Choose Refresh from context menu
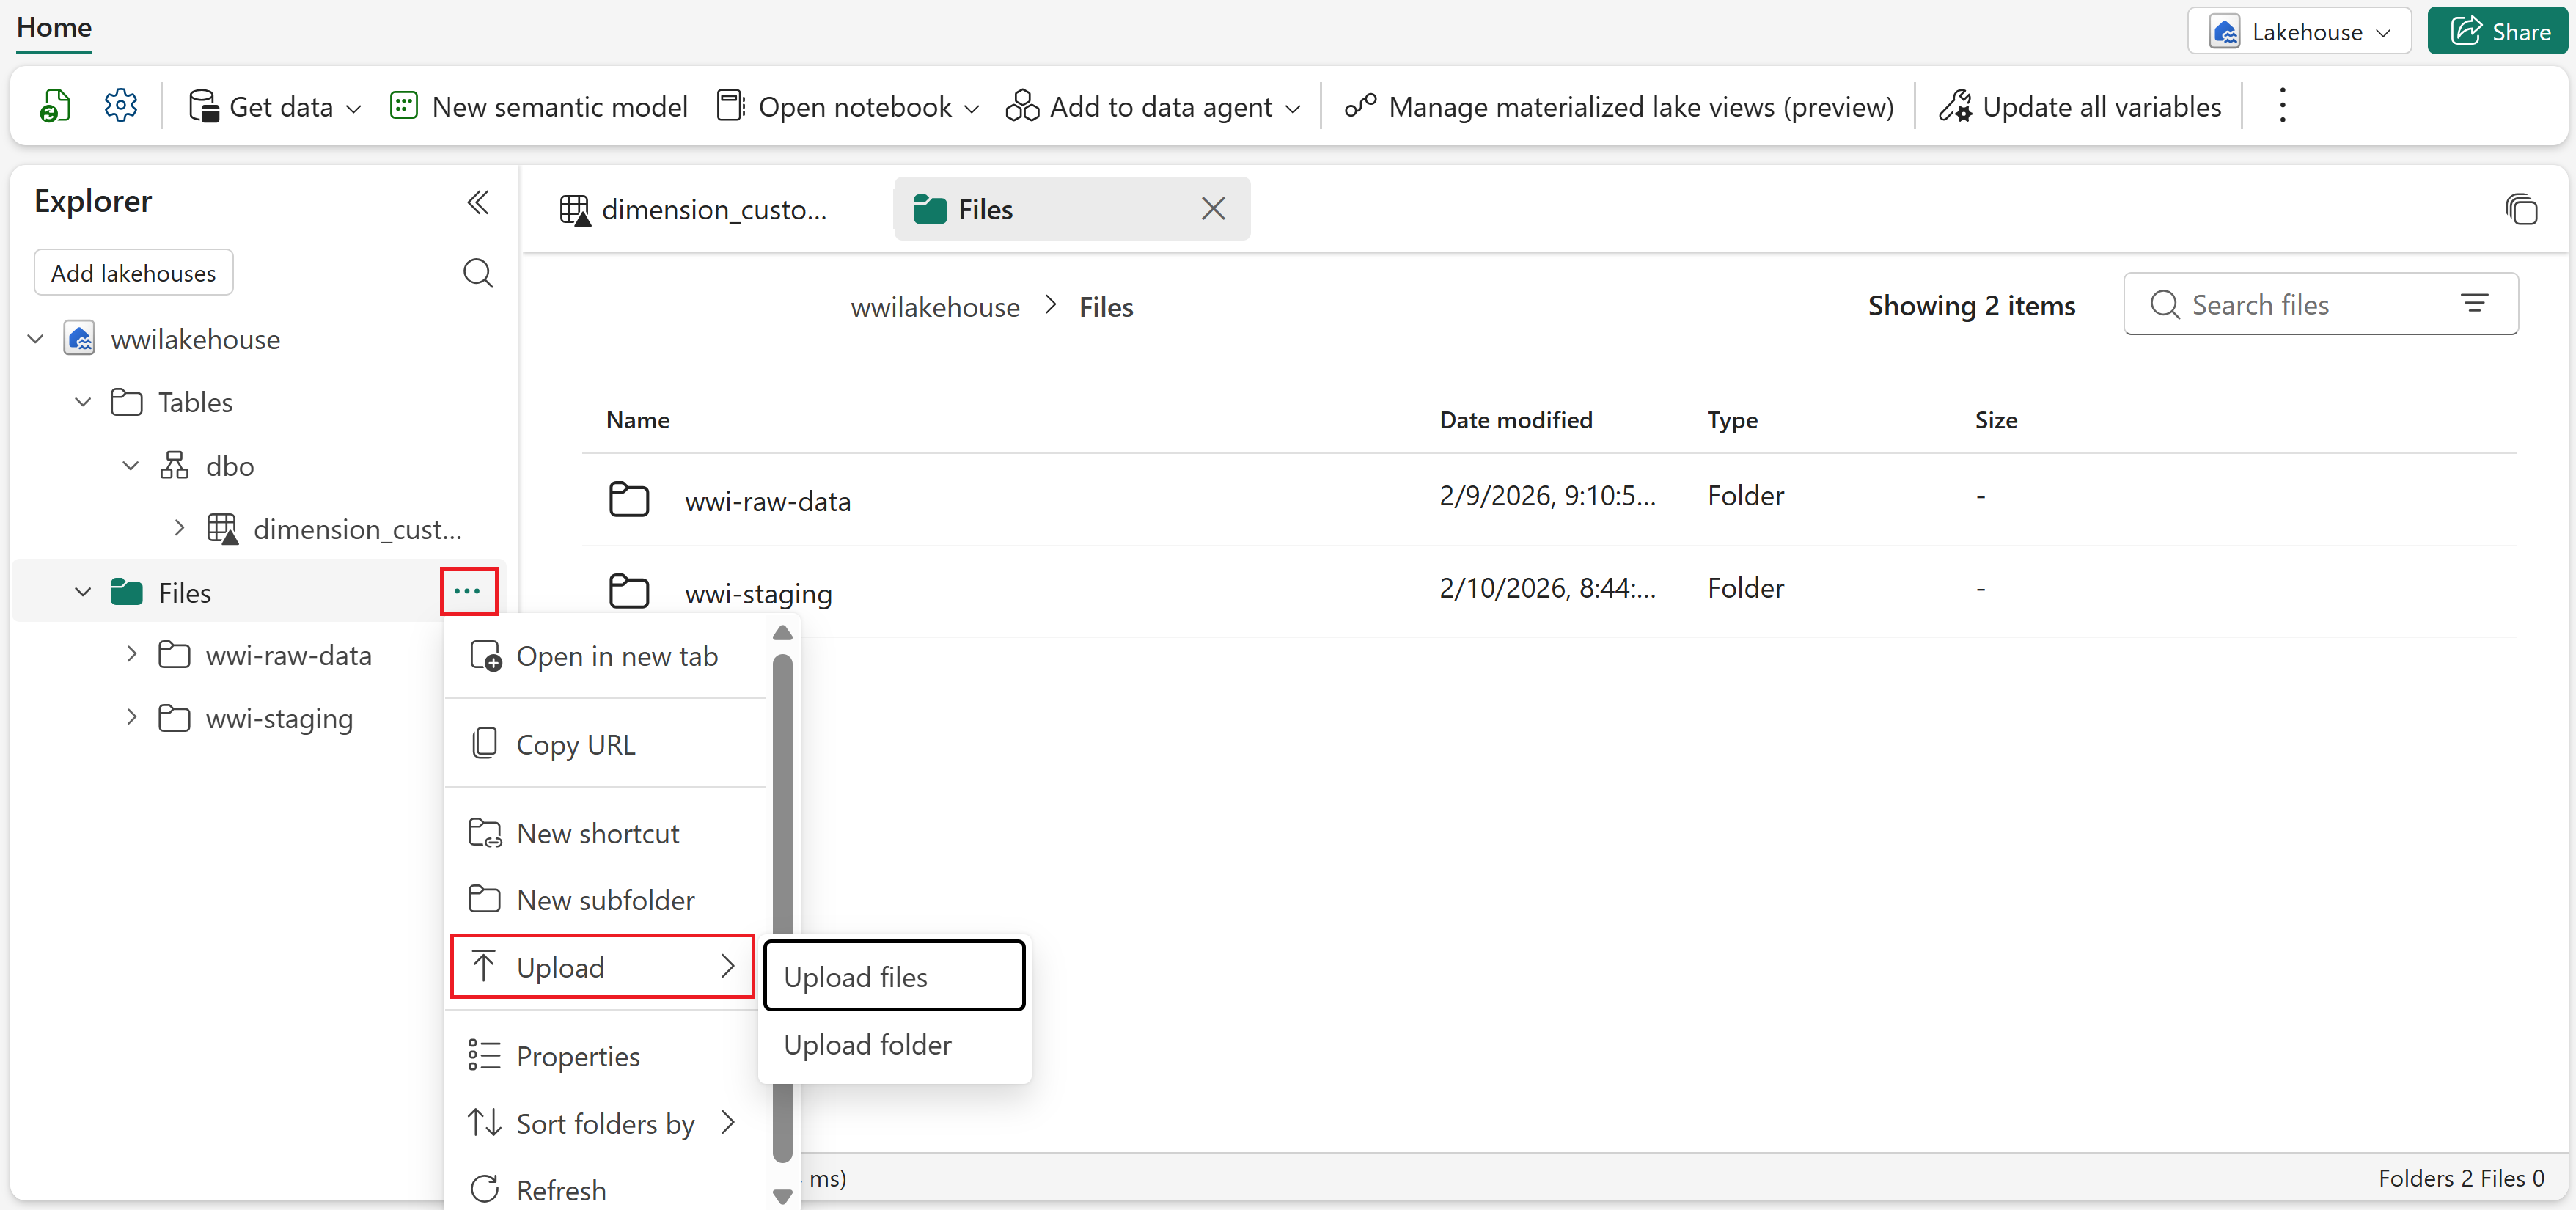Viewport: 2576px width, 1210px height. tap(605, 1189)
